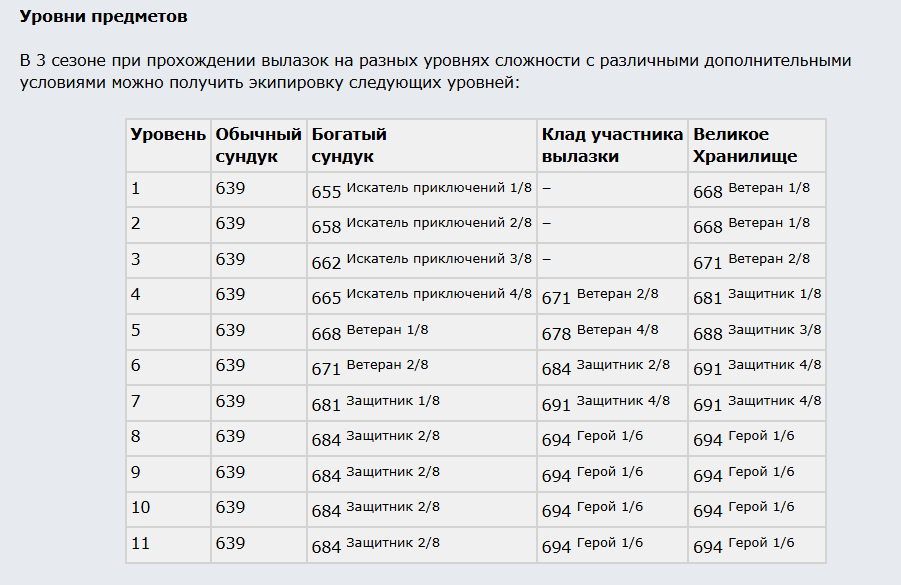
Task: Click the intro paragraph about season 3
Action: pos(435,71)
